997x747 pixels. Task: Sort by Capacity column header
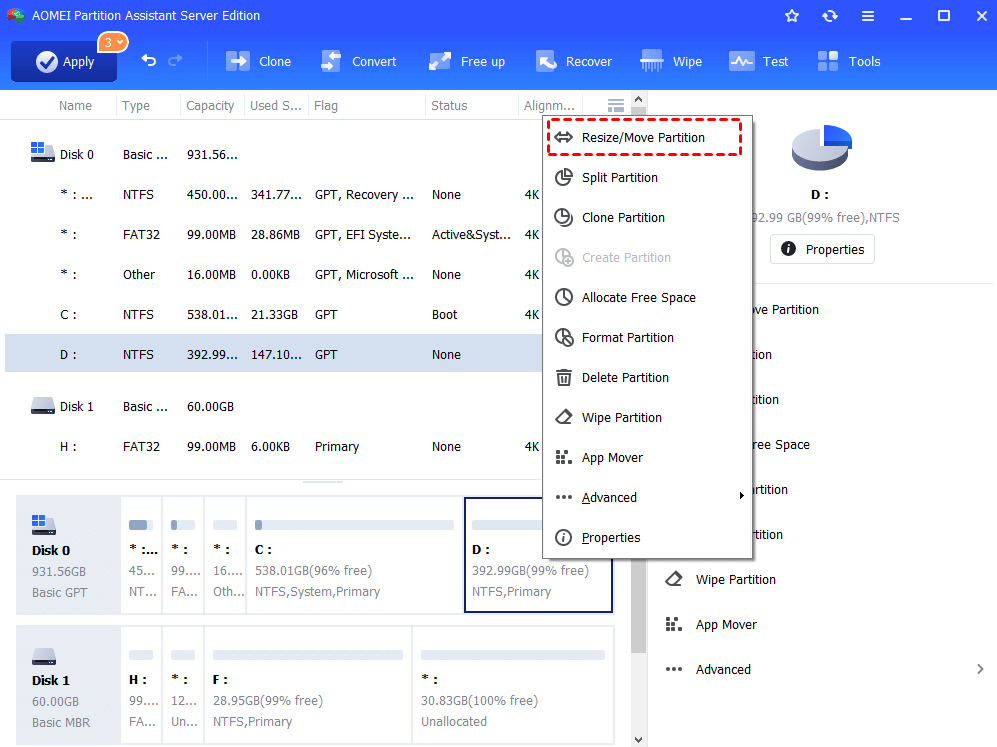click(210, 106)
